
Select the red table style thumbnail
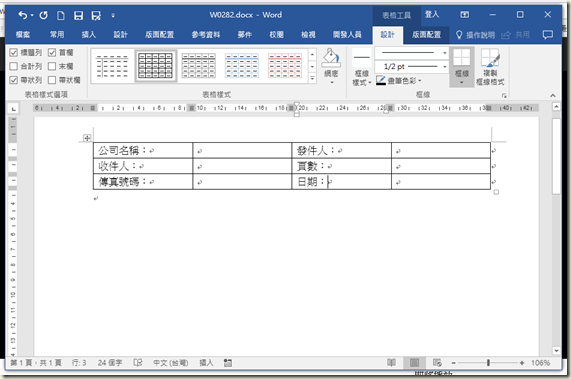point(285,66)
